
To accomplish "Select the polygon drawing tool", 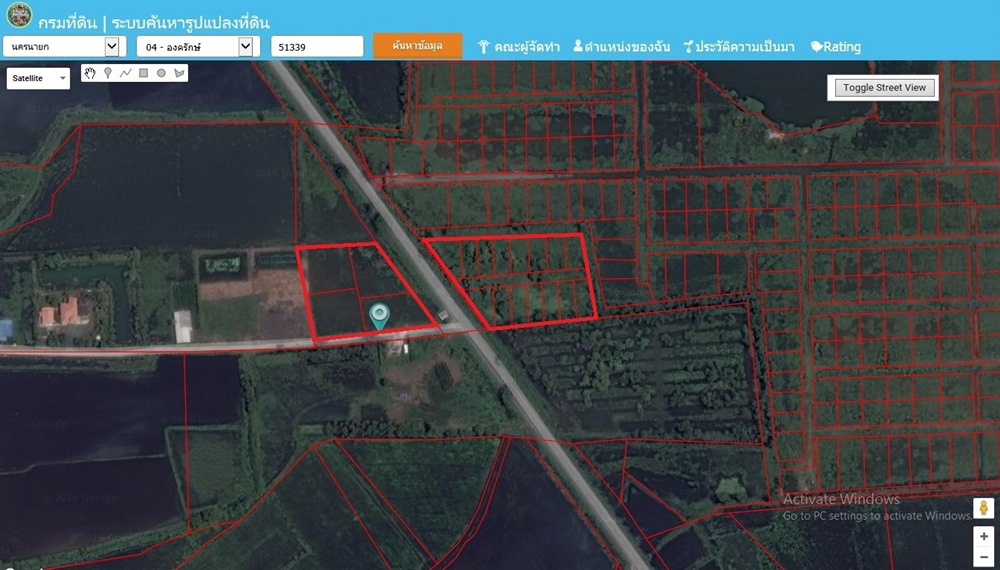I will pos(179,73).
